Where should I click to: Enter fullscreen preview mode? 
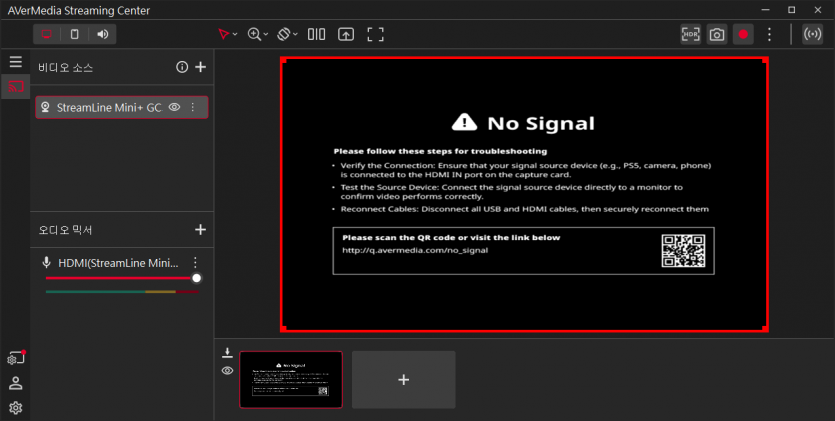click(x=375, y=35)
